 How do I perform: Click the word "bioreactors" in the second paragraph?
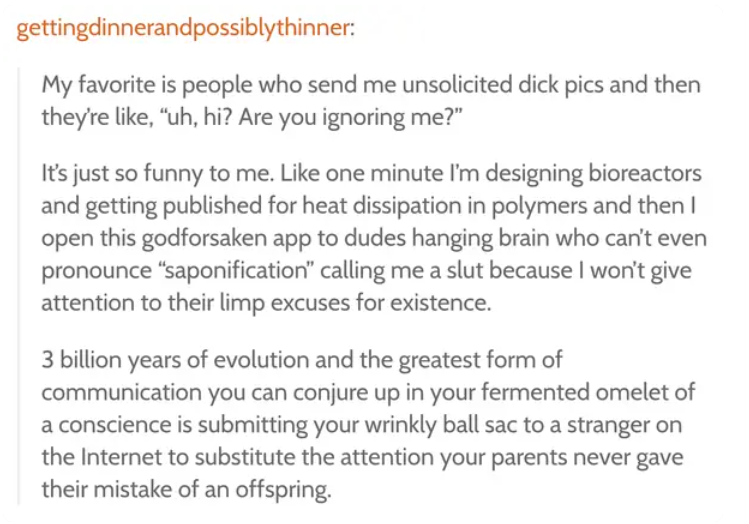click(x=645, y=173)
